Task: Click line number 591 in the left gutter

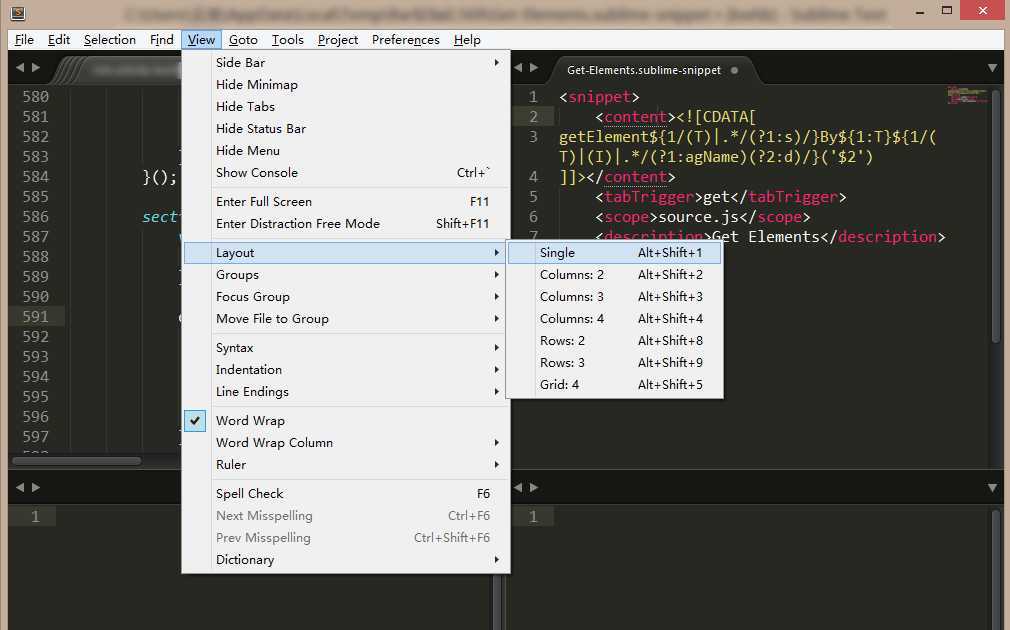Action: 35,316
